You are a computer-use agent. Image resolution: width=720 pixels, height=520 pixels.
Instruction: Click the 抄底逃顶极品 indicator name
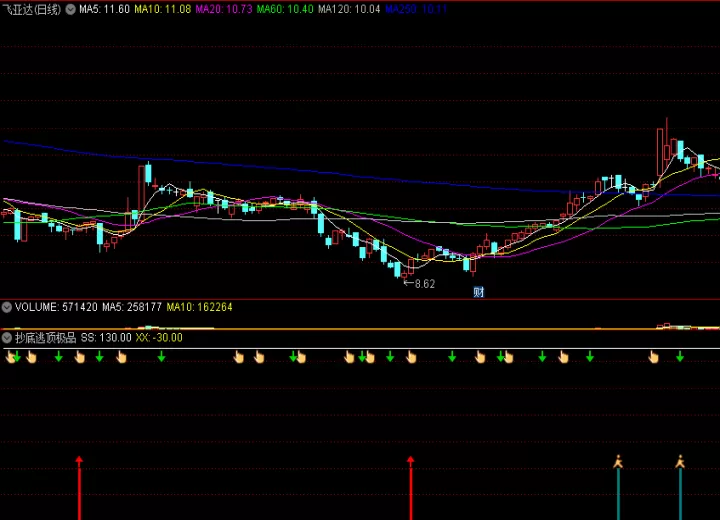[x=45, y=338]
